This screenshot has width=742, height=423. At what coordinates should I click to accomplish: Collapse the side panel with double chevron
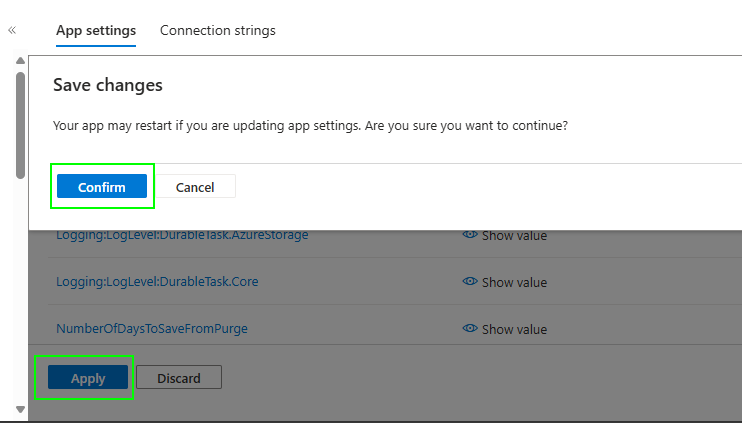[x=12, y=31]
